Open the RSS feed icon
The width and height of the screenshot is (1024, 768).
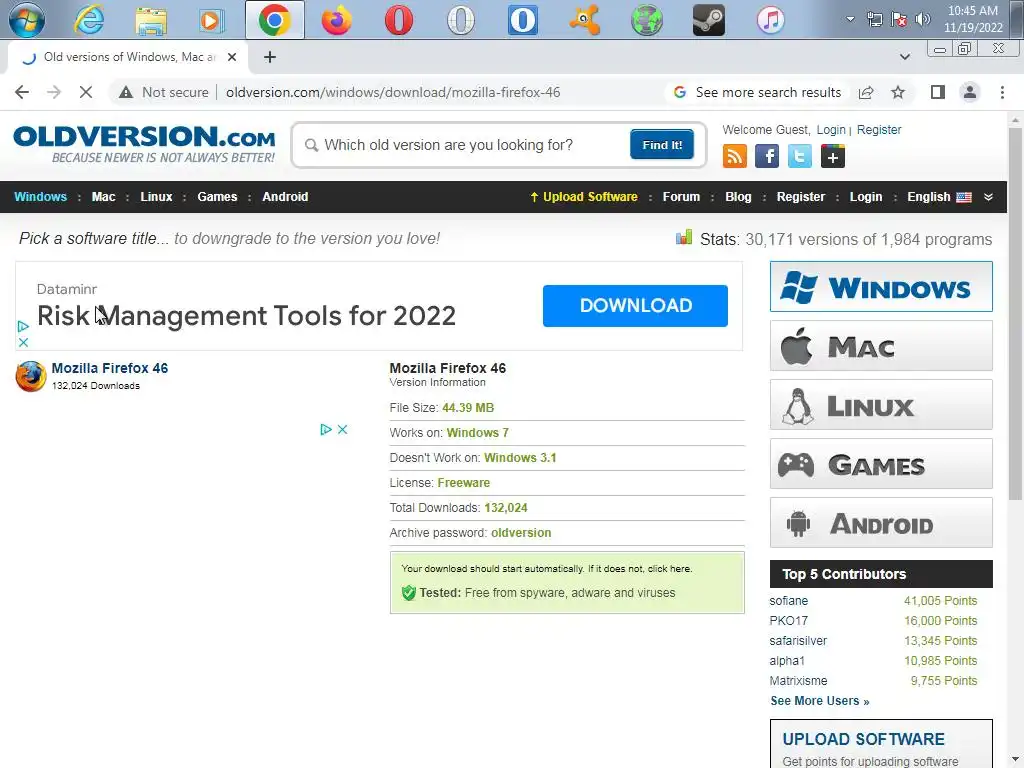coord(735,156)
